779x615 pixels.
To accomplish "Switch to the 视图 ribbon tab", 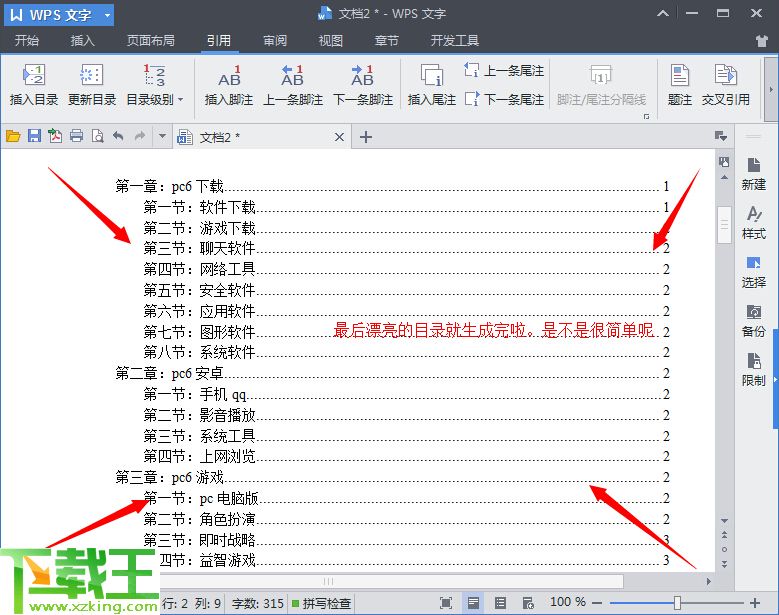I will [330, 41].
